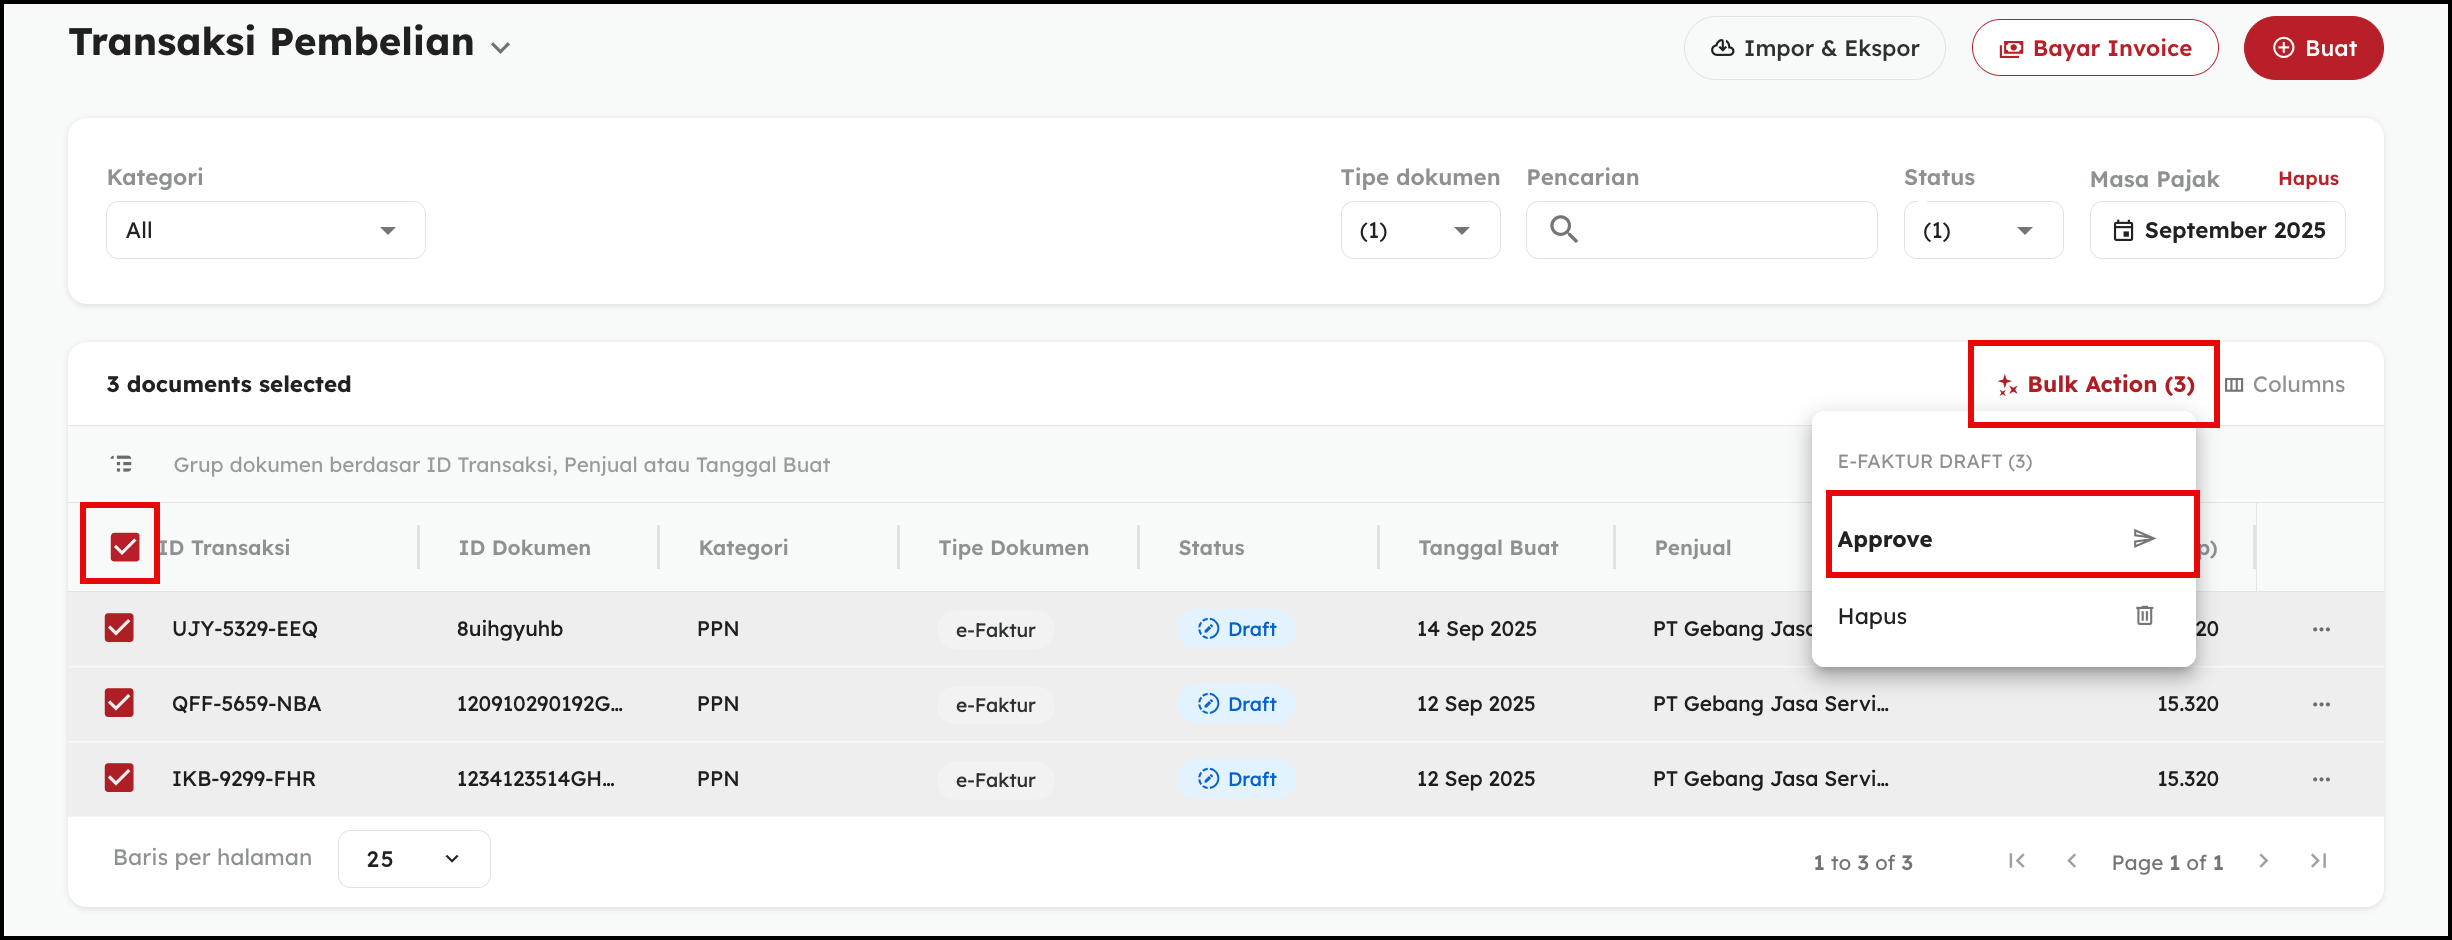Click the group documents list icon
This screenshot has width=2452, height=940.
point(122,464)
